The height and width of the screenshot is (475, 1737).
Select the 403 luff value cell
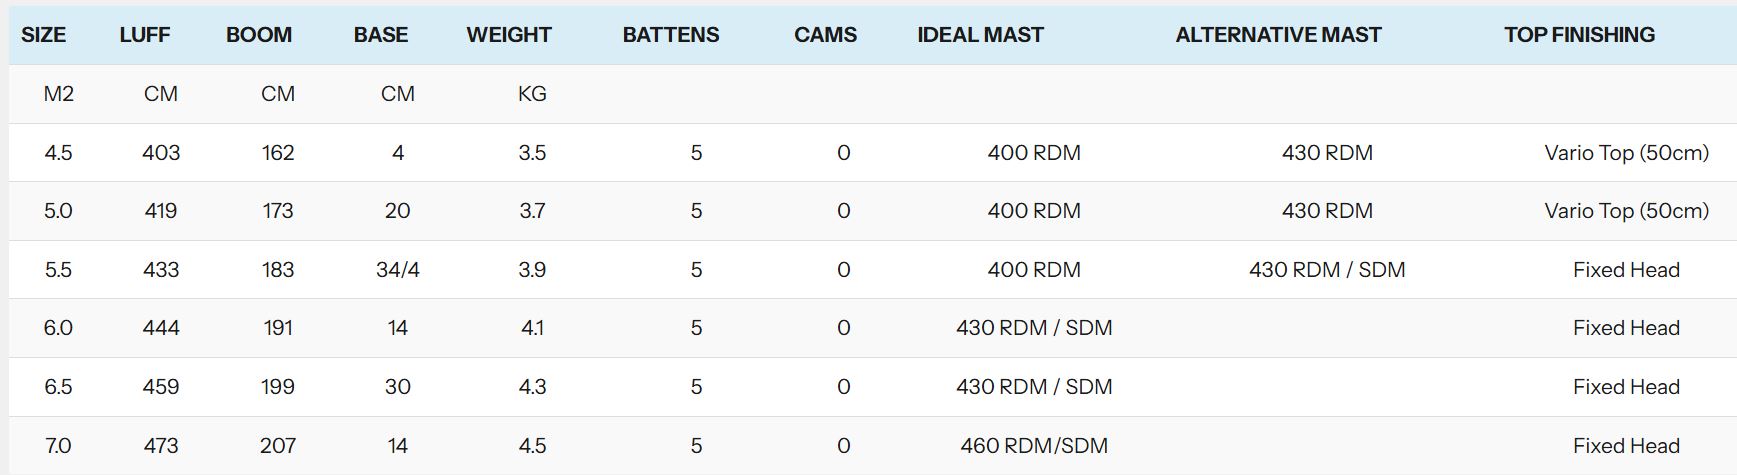[x=161, y=153]
